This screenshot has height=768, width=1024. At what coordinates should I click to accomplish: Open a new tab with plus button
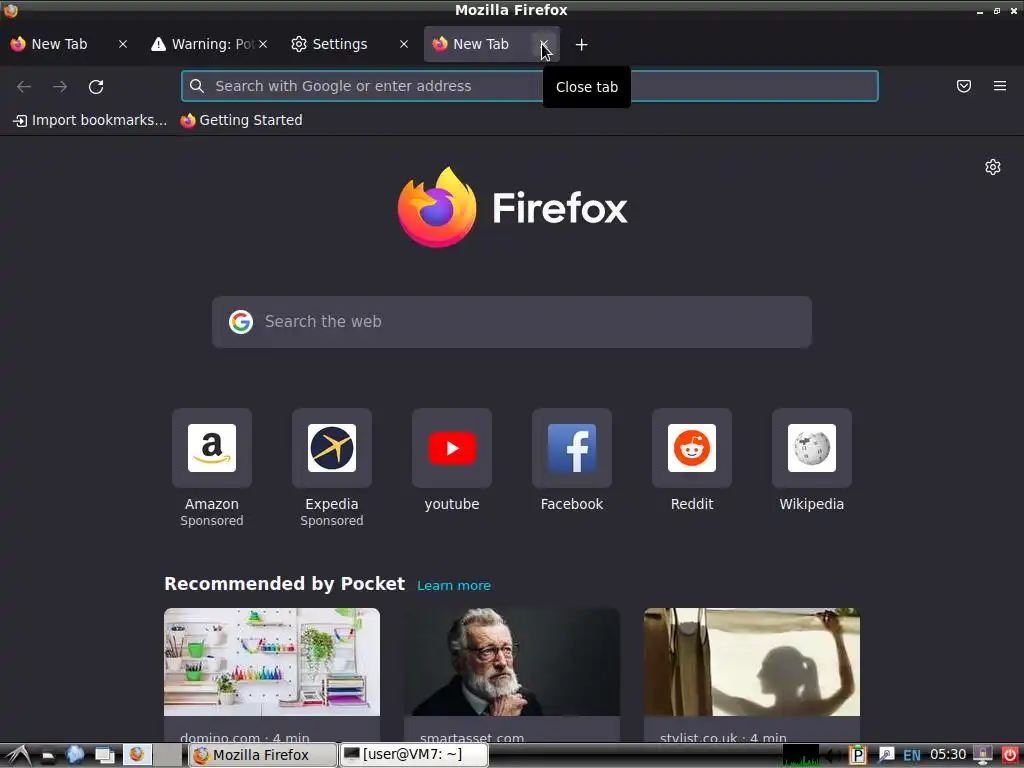pyautogui.click(x=581, y=44)
